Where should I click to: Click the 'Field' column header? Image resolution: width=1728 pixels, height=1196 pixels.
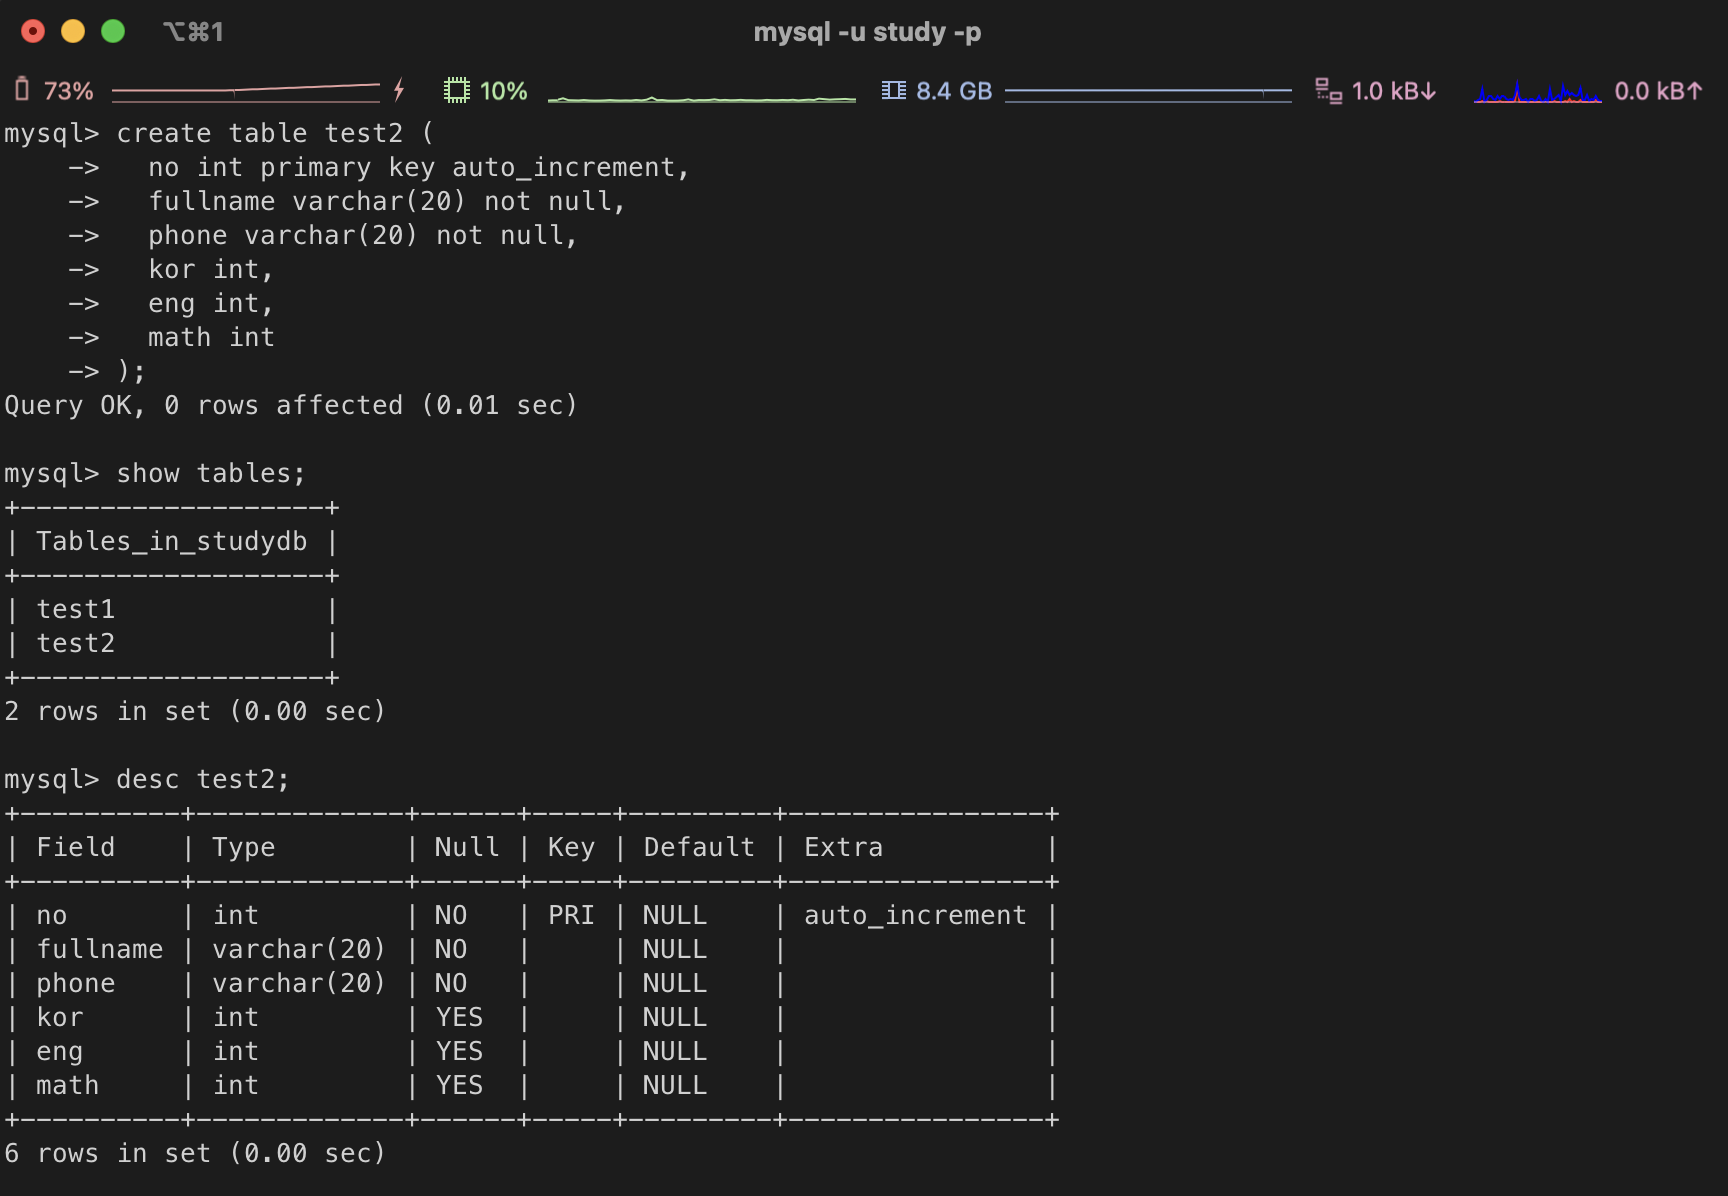(x=76, y=847)
